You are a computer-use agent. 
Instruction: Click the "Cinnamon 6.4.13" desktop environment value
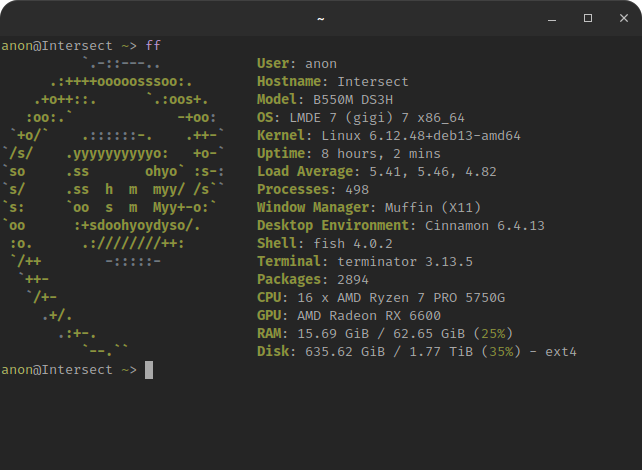pyautogui.click(x=485, y=226)
